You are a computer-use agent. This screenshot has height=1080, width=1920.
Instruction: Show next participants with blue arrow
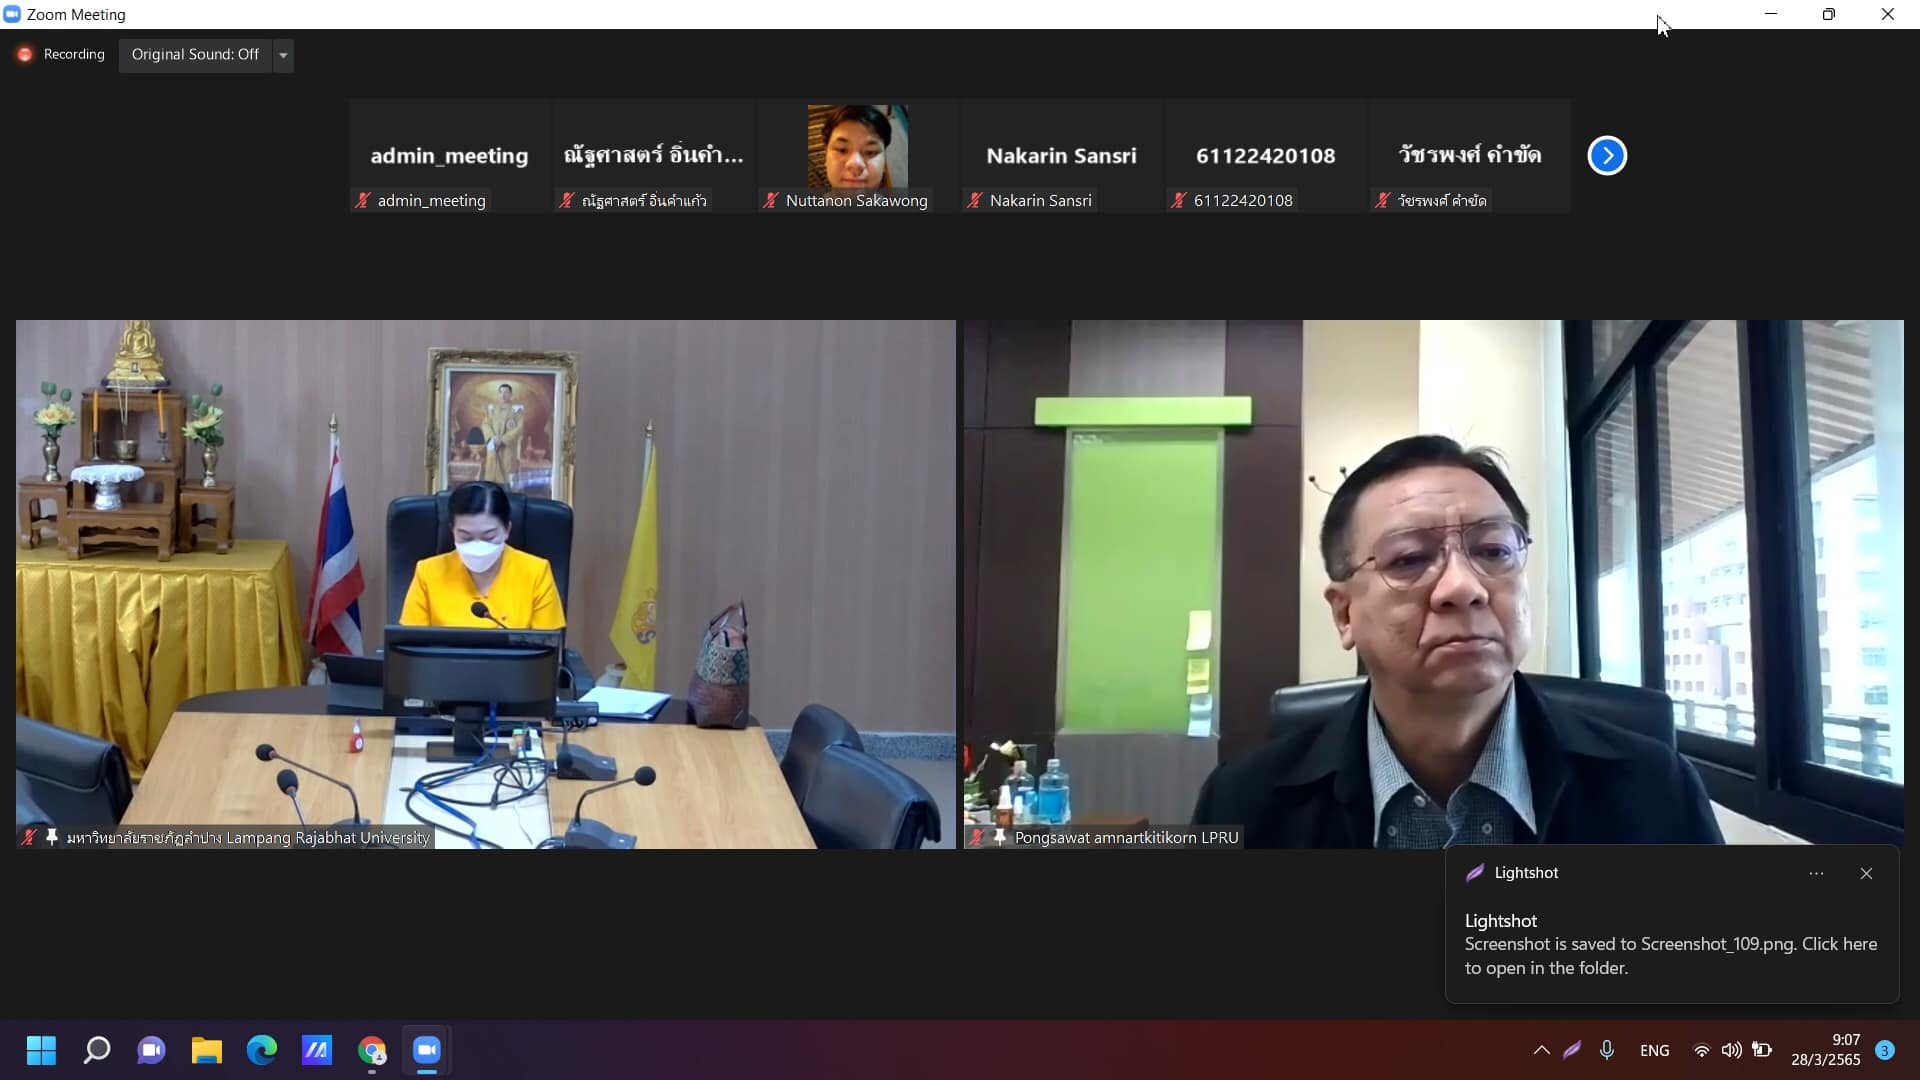click(x=1607, y=155)
